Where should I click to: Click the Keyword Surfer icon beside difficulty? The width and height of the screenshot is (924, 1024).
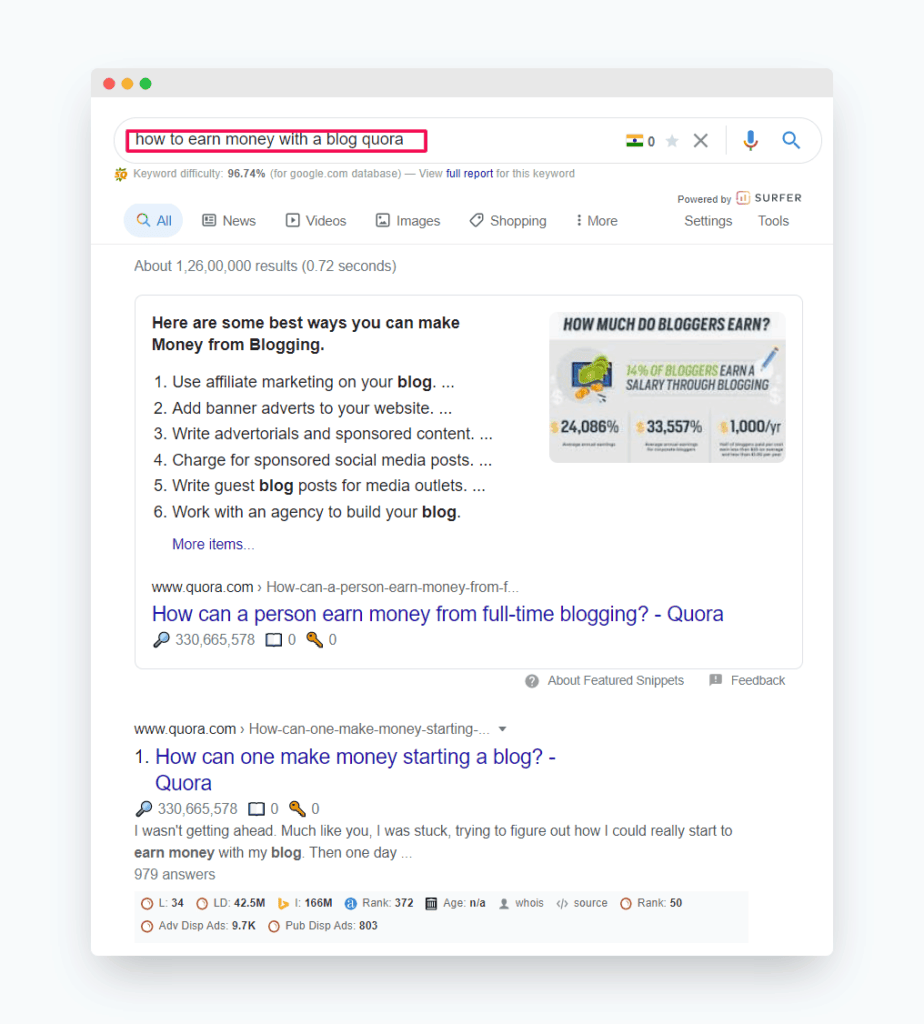(x=121, y=174)
